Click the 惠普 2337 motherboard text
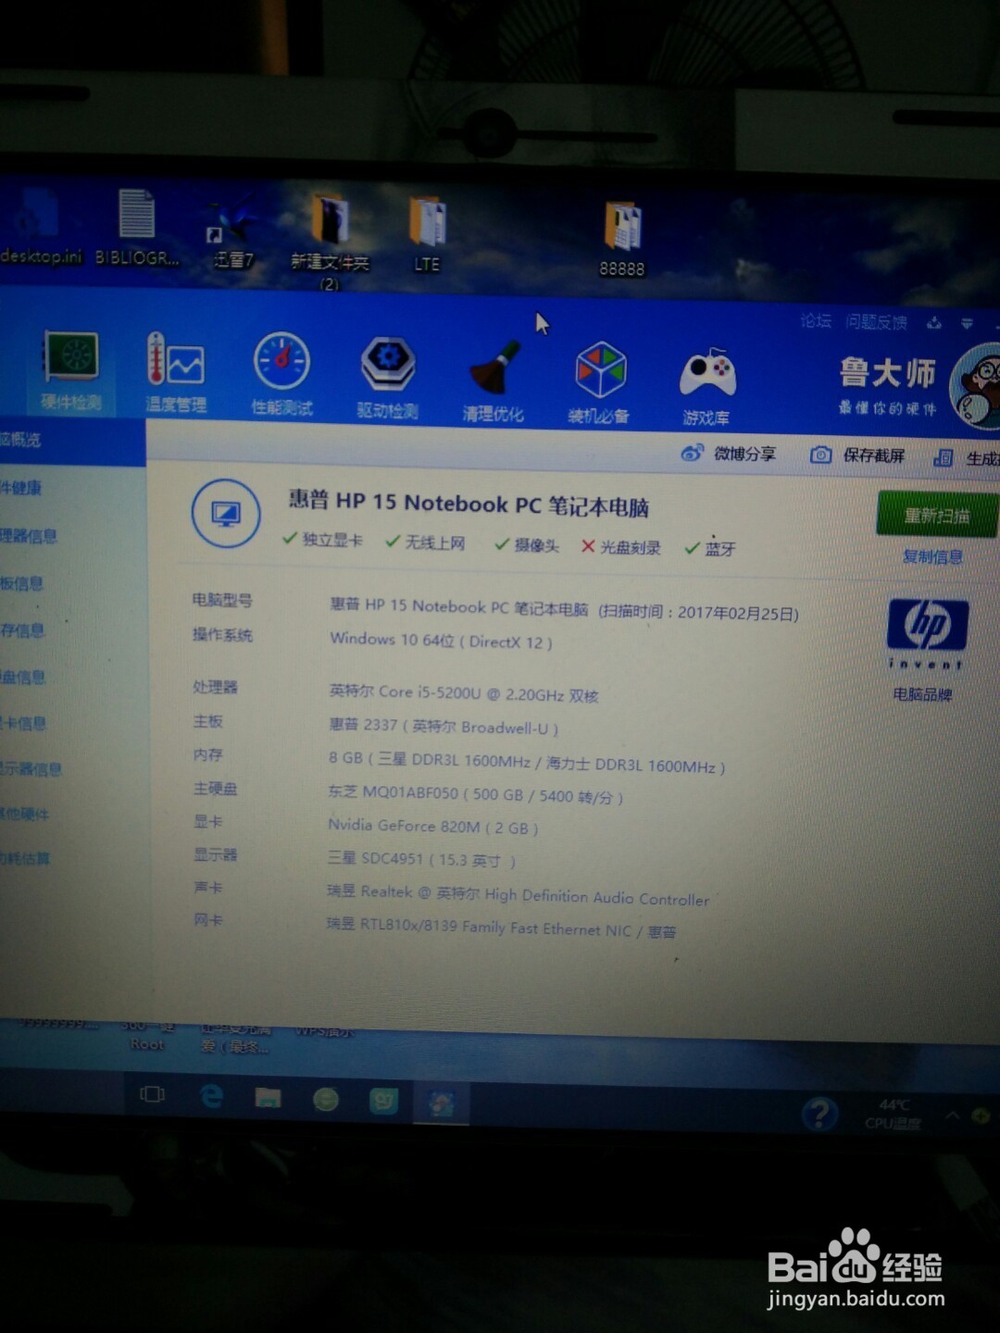The width and height of the screenshot is (1000, 1333). click(443, 726)
